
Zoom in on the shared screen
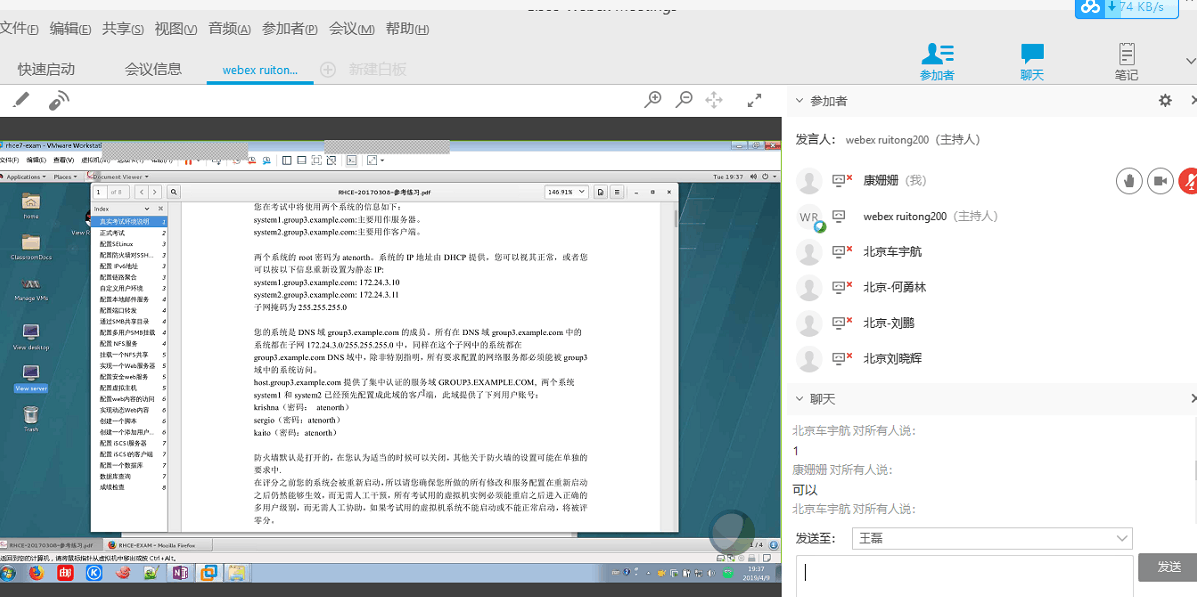point(653,100)
